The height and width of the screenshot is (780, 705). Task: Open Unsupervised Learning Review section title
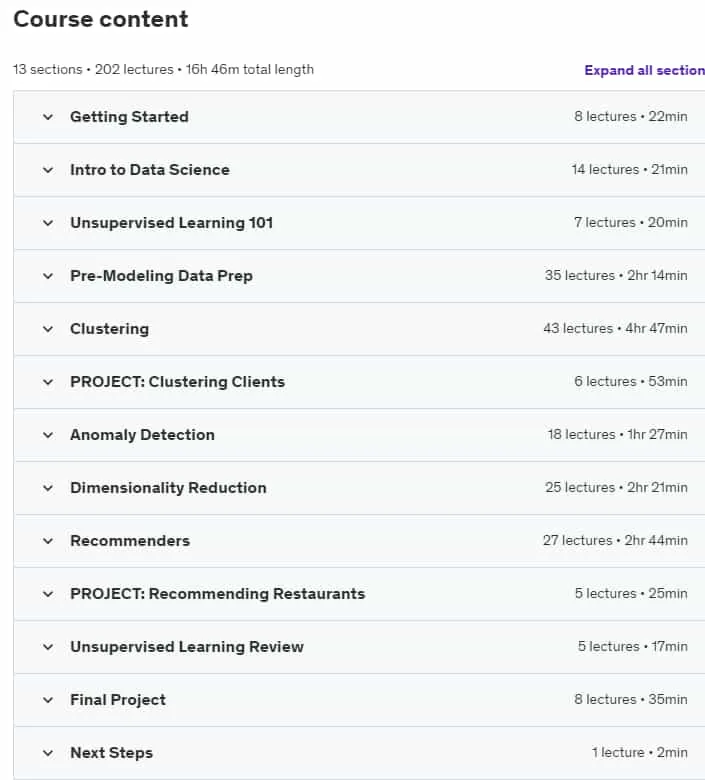(x=187, y=647)
